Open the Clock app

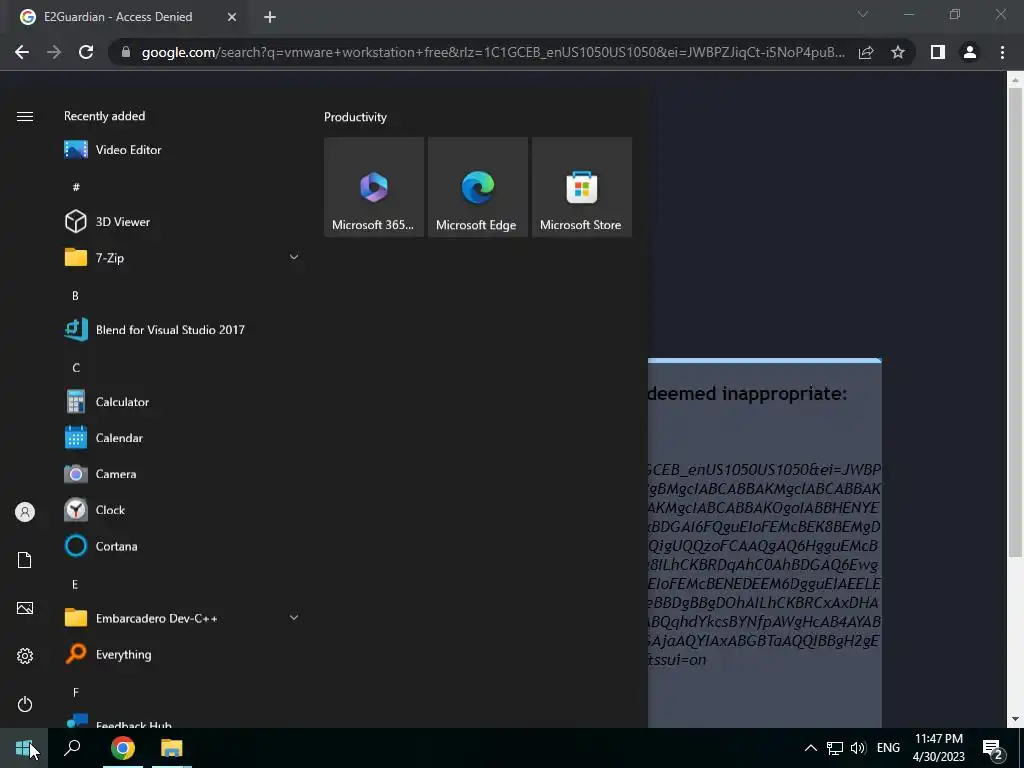pos(182,510)
